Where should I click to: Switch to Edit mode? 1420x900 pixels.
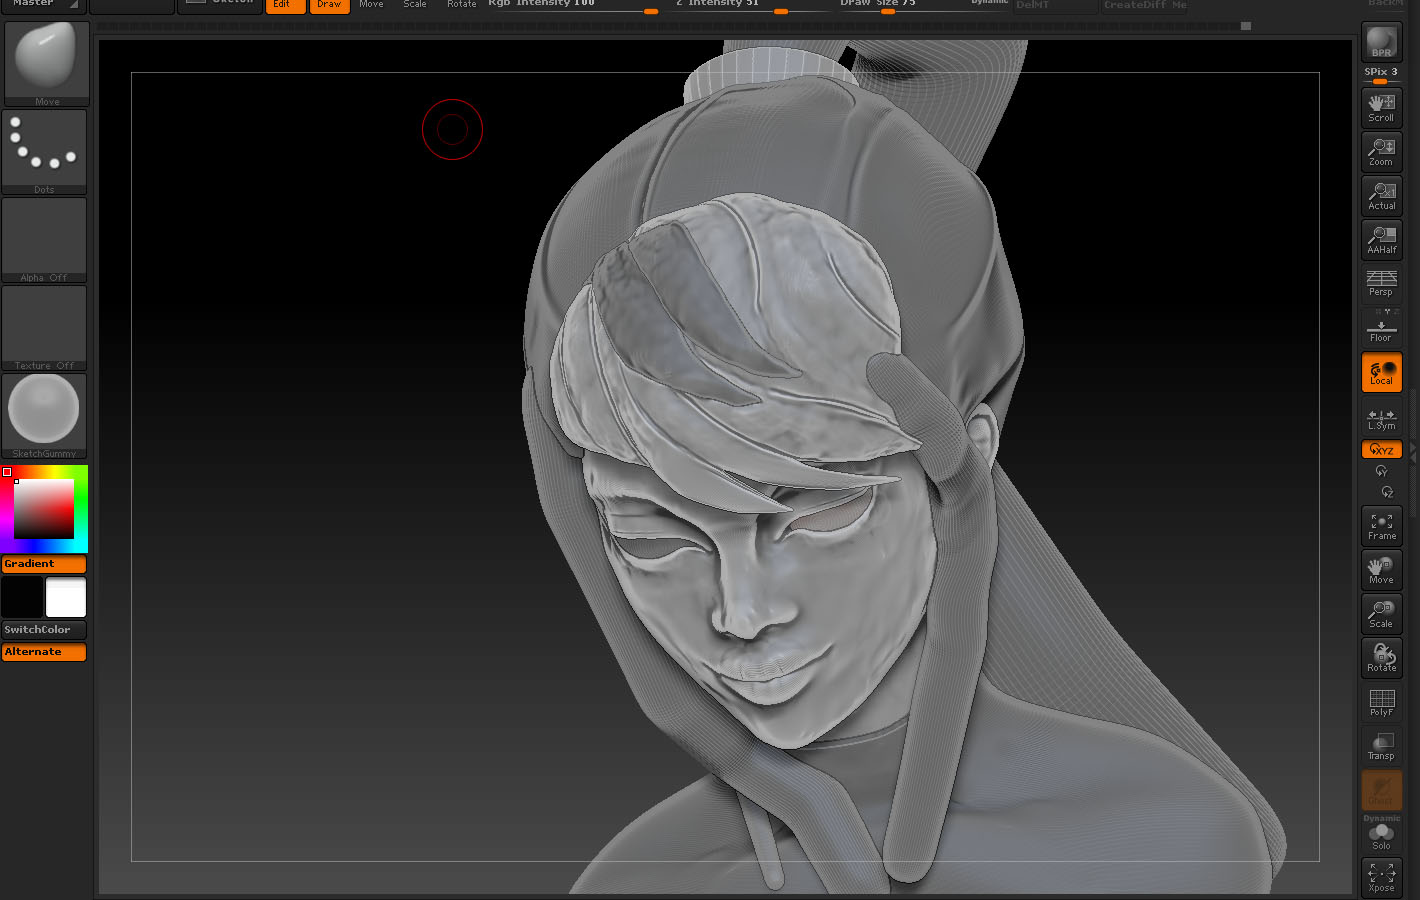[x=285, y=5]
